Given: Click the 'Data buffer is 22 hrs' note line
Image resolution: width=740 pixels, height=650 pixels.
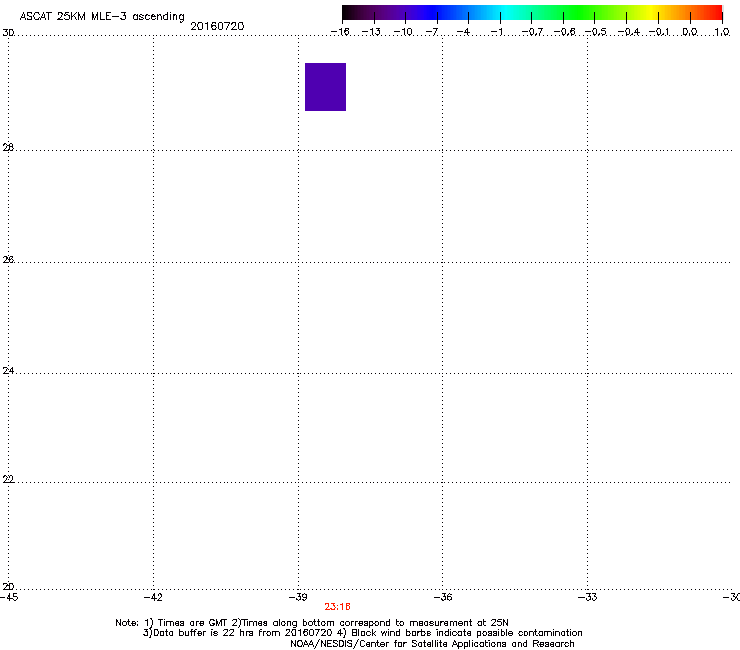Looking at the screenshot, I should [x=362, y=633].
